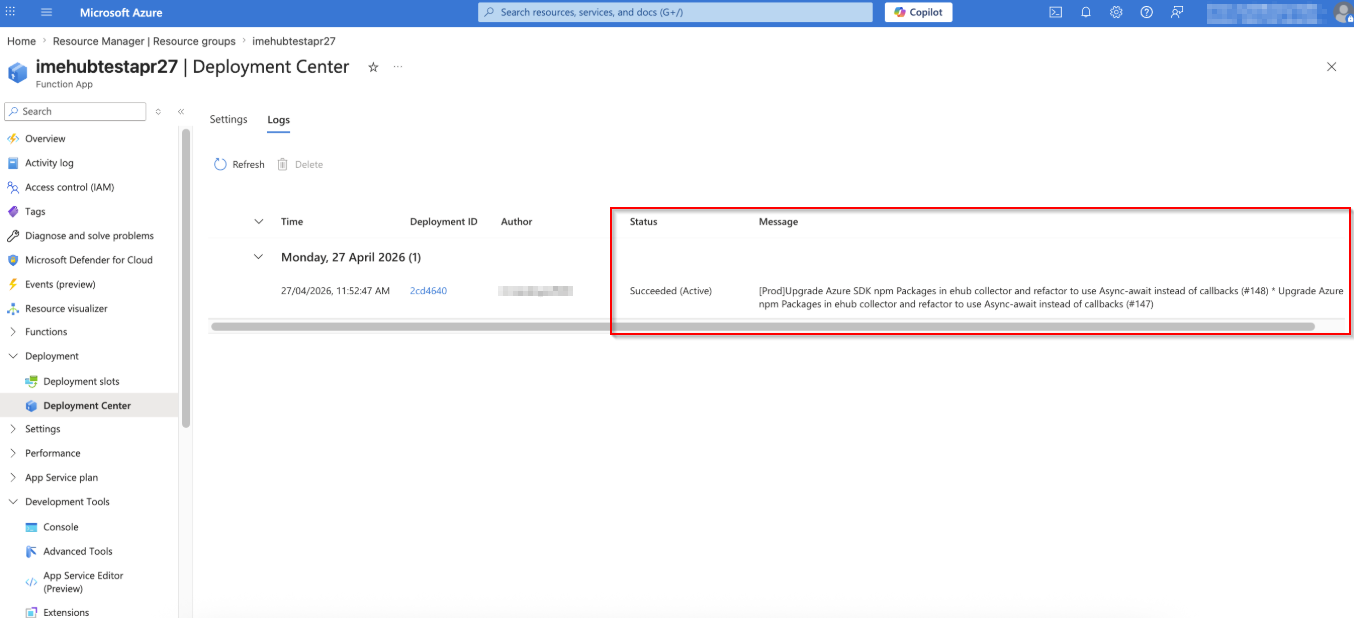Click the Microsoft Azure title
1354x618 pixels.
coord(121,13)
